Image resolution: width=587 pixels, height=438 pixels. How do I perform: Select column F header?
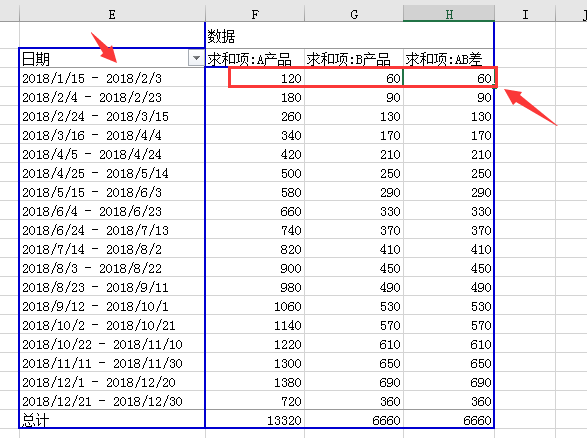255,14
